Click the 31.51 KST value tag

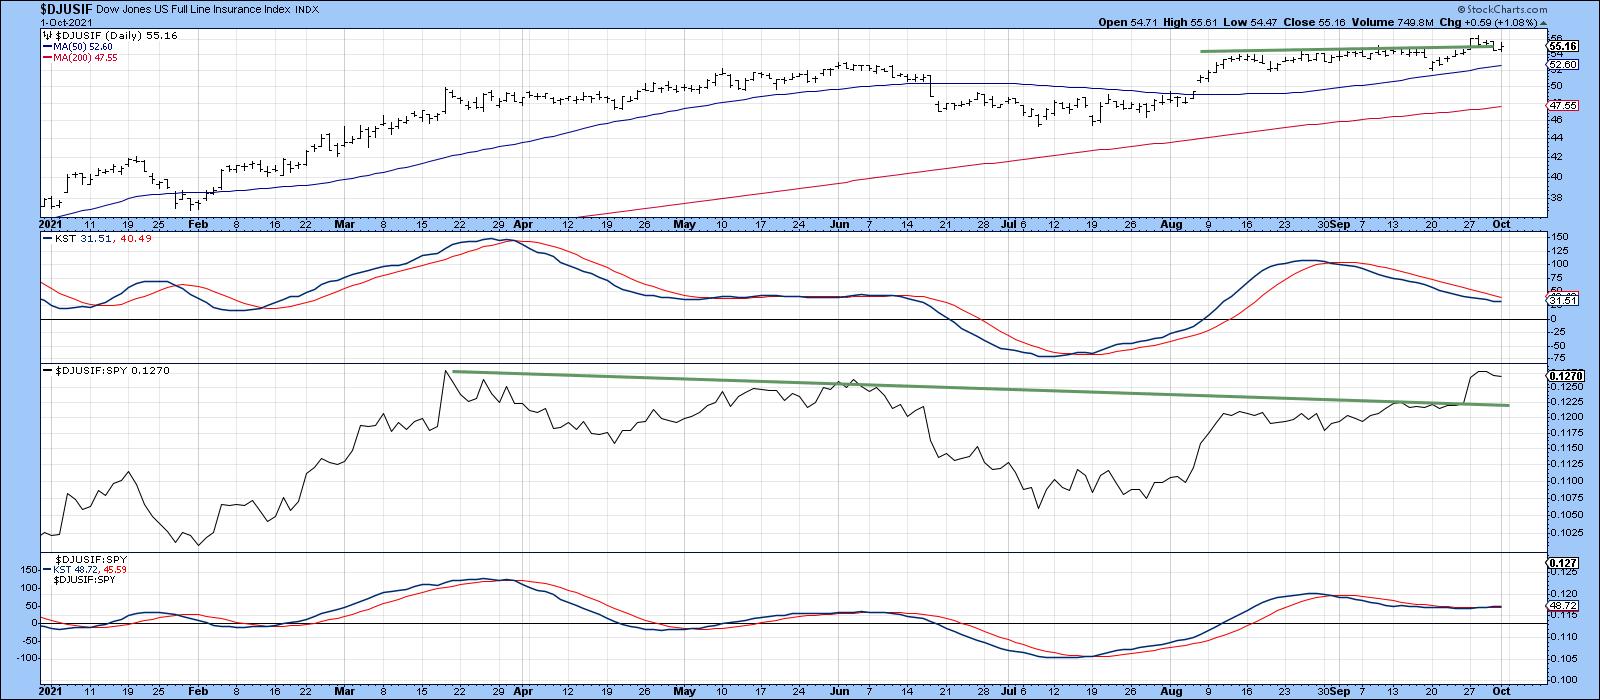(1561, 300)
